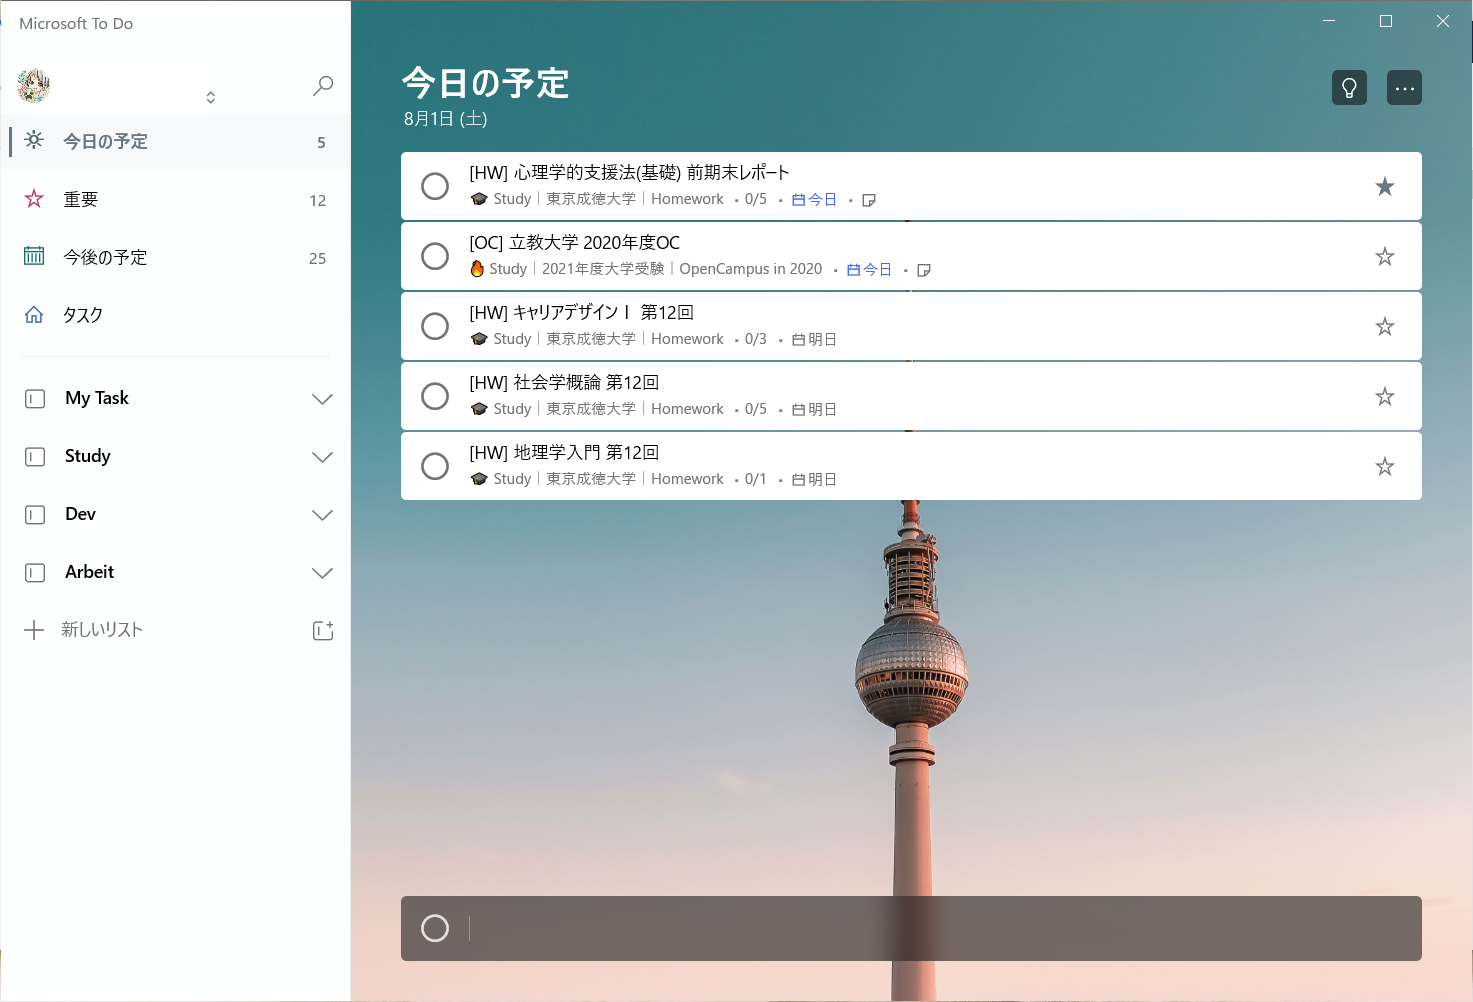Expand the My Task list group
Screen dimensions: 1473x1002
point(321,399)
